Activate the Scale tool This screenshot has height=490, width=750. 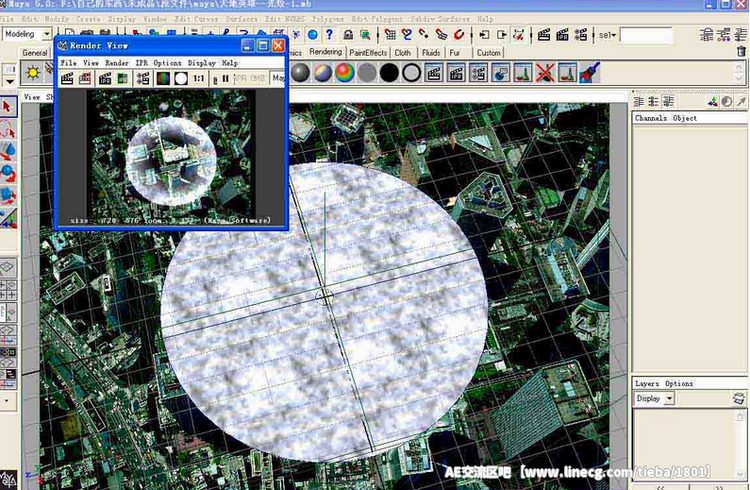[8, 195]
